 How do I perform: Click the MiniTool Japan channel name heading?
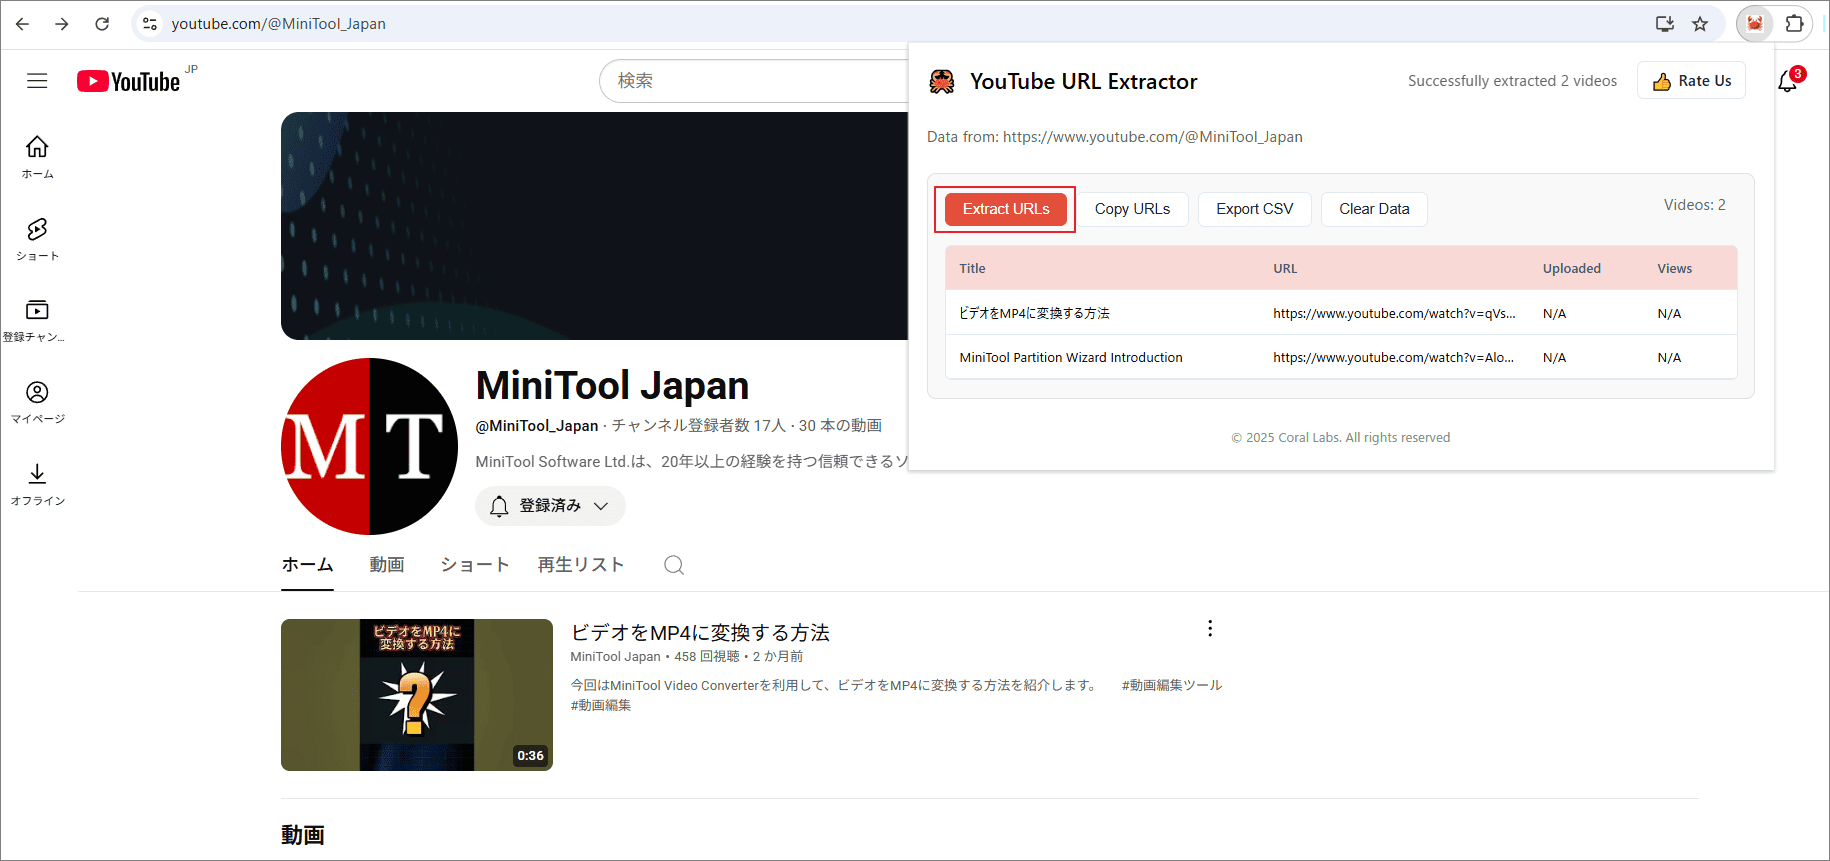[x=612, y=386]
